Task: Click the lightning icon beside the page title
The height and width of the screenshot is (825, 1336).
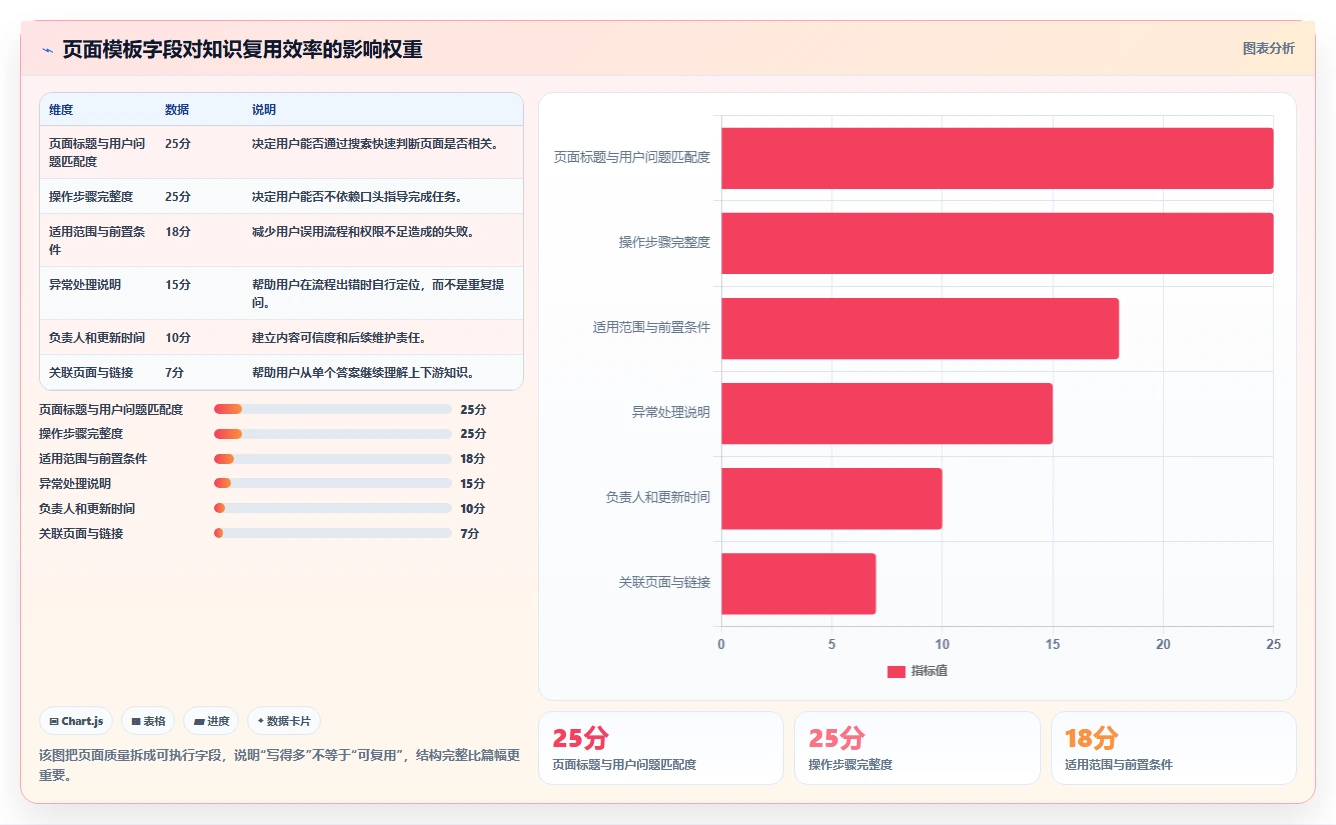Action: pyautogui.click(x=48, y=50)
